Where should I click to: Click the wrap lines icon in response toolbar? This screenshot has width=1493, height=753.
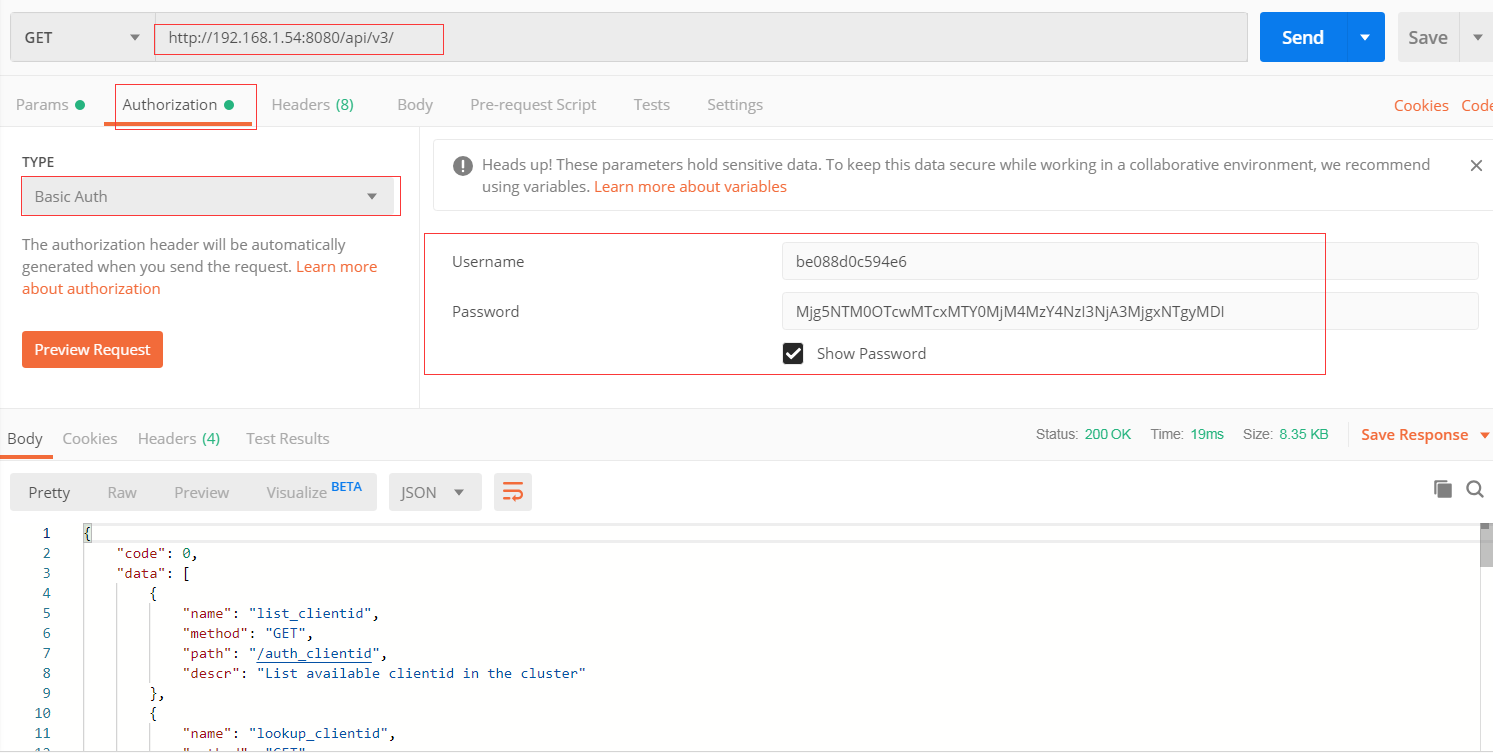tap(513, 492)
